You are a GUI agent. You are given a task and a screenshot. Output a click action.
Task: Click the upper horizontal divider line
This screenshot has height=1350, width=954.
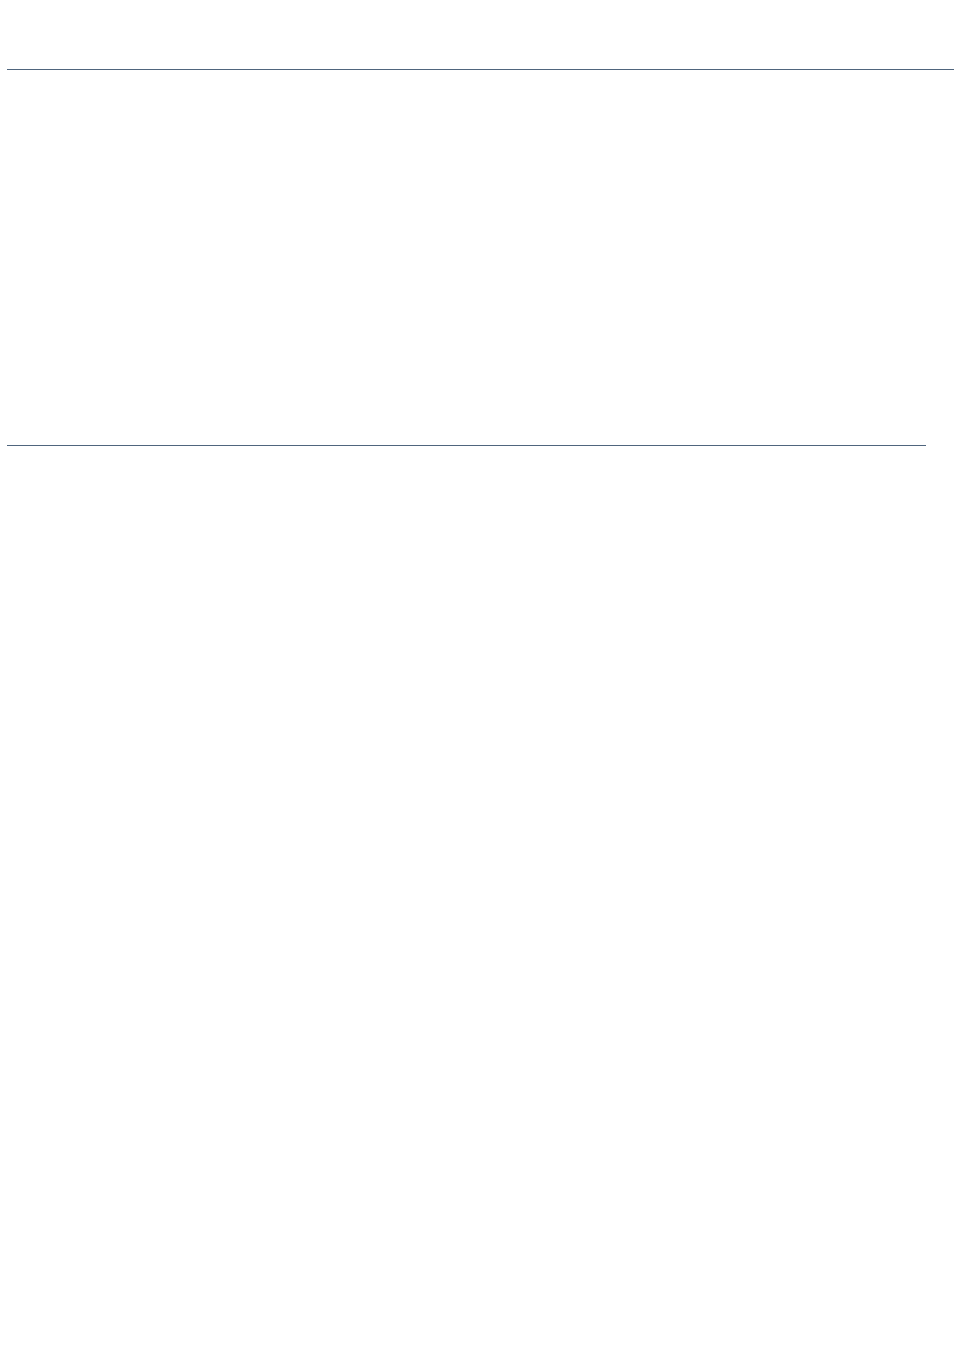click(480, 69)
